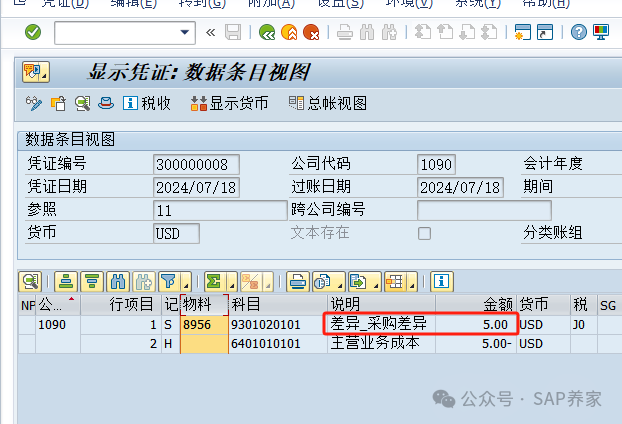
Task: Toggle display/change mode pencil-glasses icon
Action: [x=34, y=104]
